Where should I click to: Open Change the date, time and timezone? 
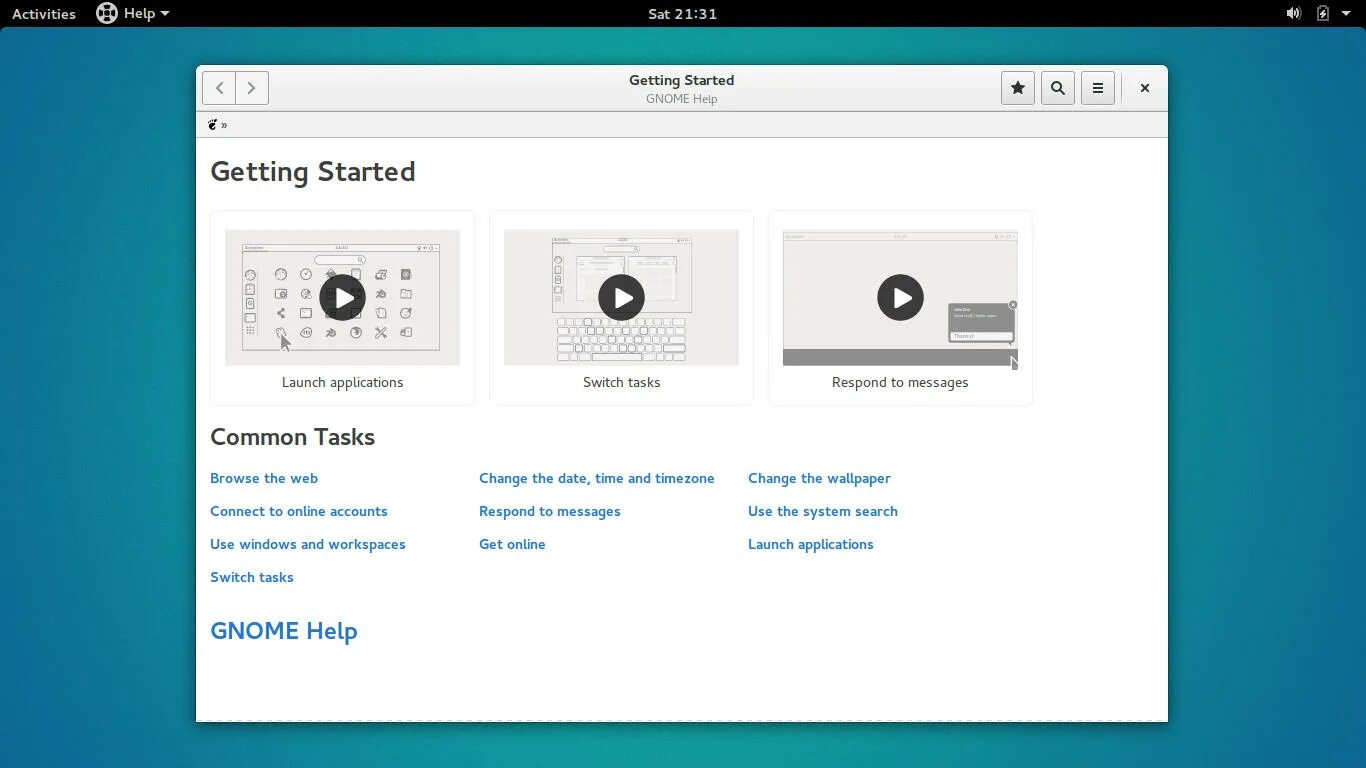pyautogui.click(x=597, y=478)
